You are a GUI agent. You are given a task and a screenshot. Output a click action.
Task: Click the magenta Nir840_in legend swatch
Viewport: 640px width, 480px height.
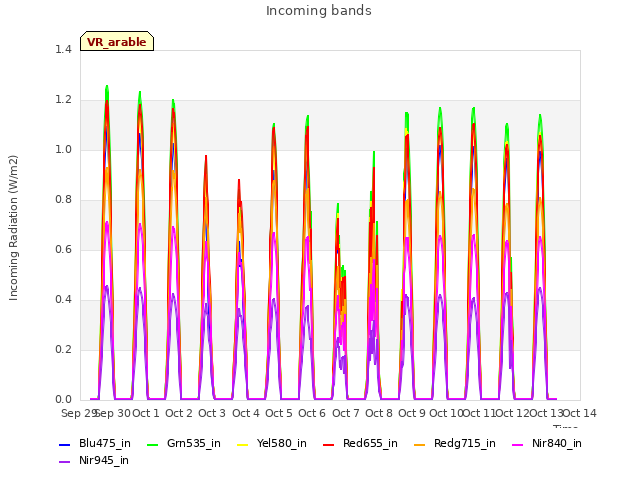click(x=518, y=444)
